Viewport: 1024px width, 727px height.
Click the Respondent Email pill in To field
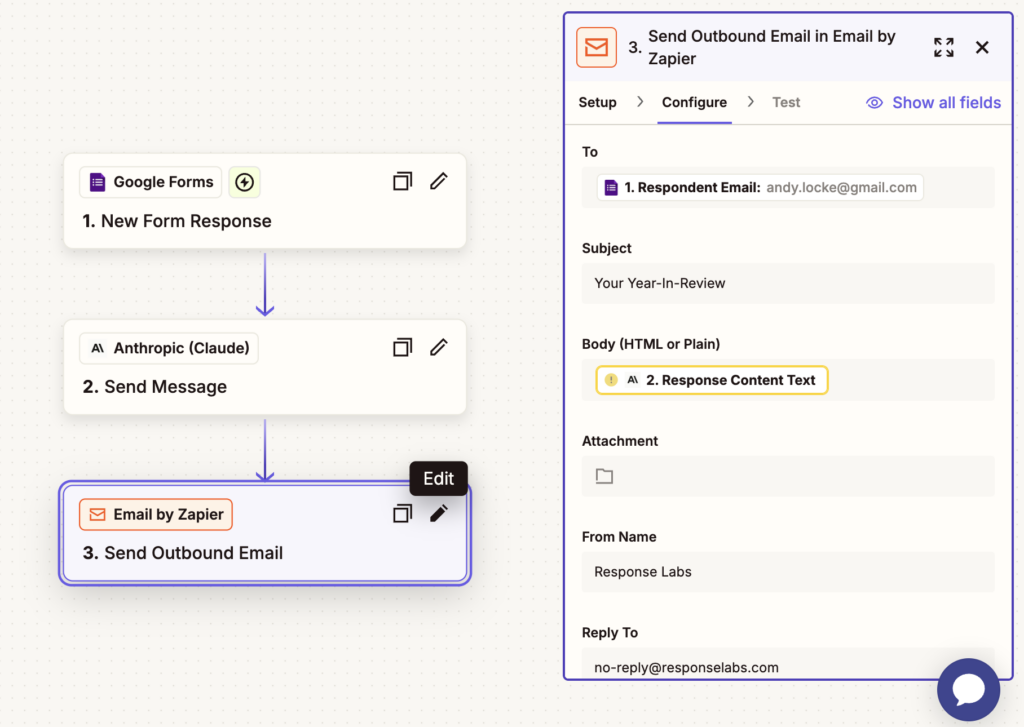pos(760,188)
